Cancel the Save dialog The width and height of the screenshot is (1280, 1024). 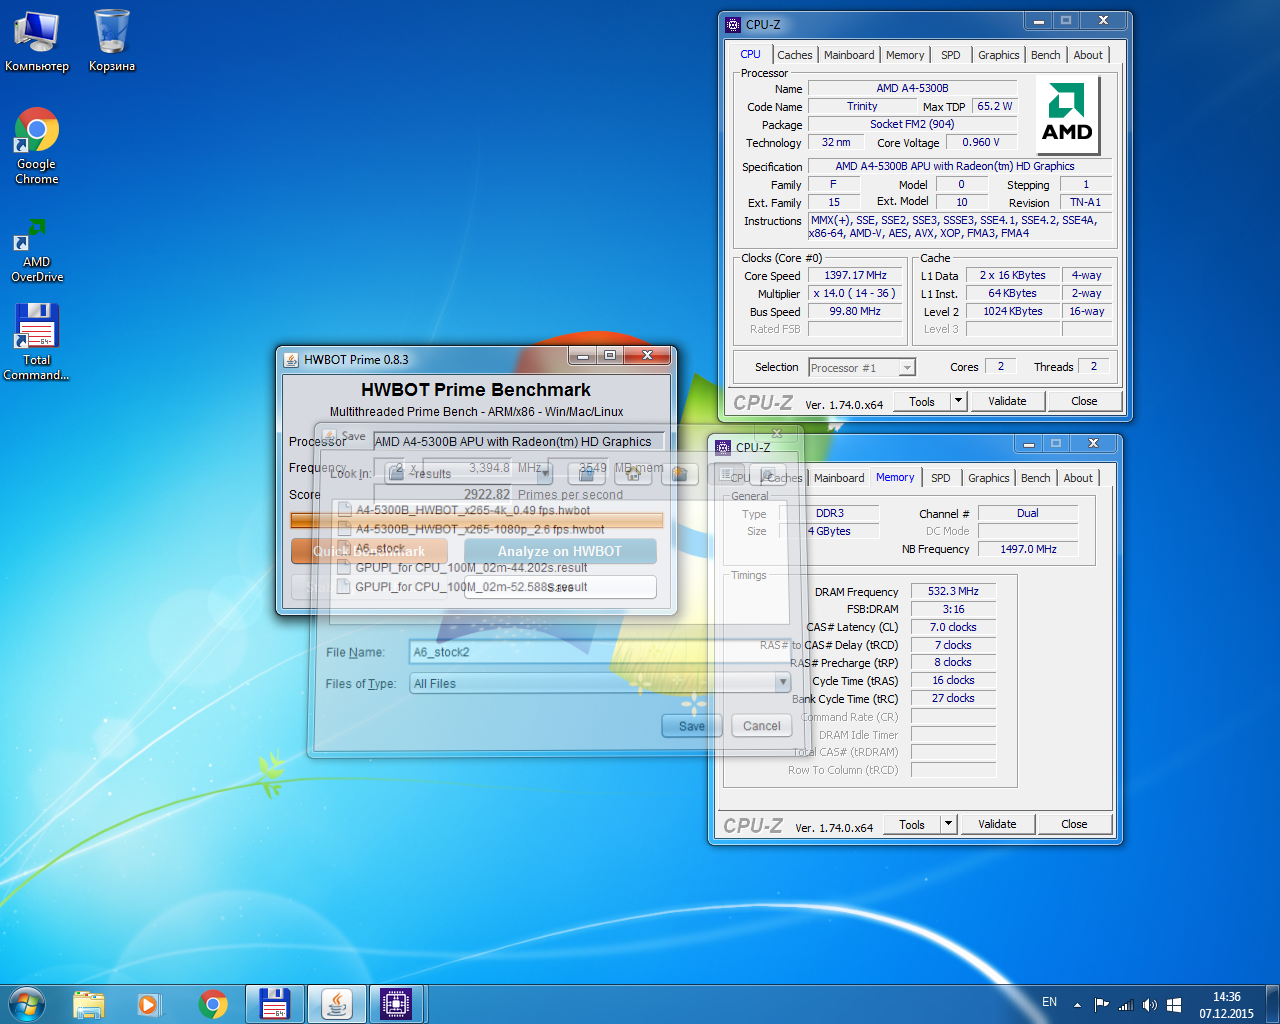[762, 726]
